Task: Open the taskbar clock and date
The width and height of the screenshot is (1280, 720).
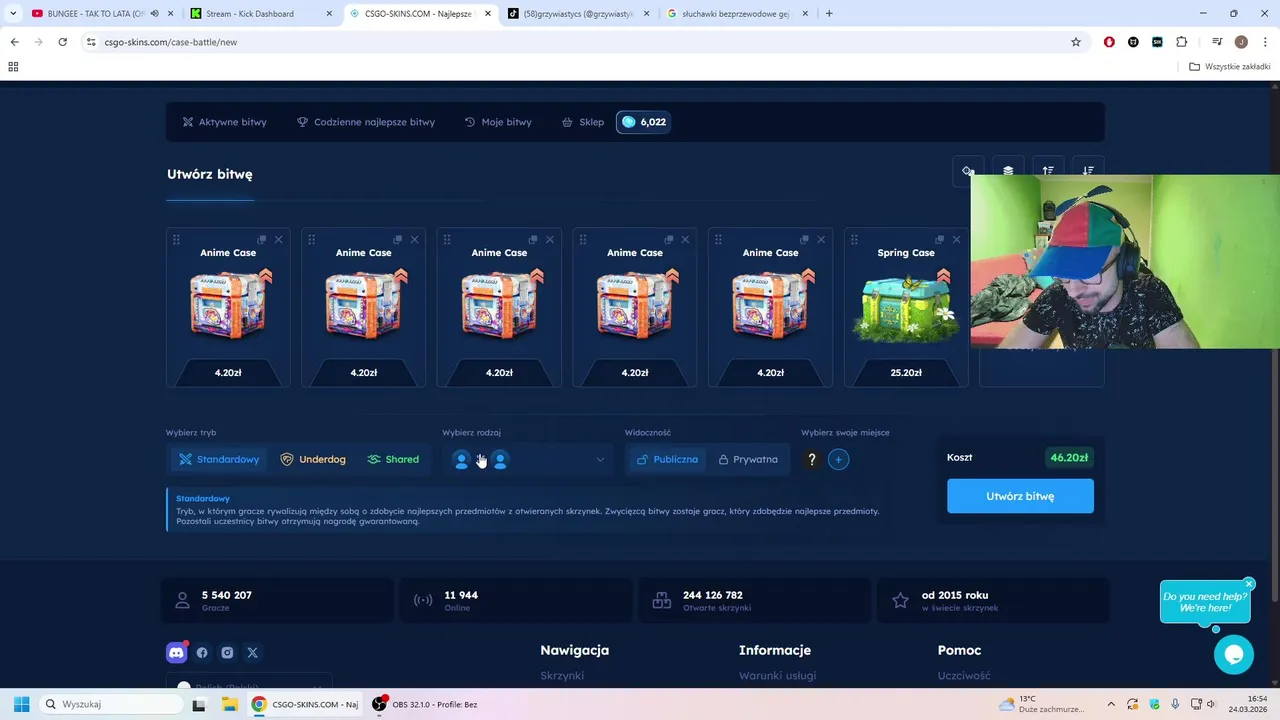Action: click(1246, 704)
